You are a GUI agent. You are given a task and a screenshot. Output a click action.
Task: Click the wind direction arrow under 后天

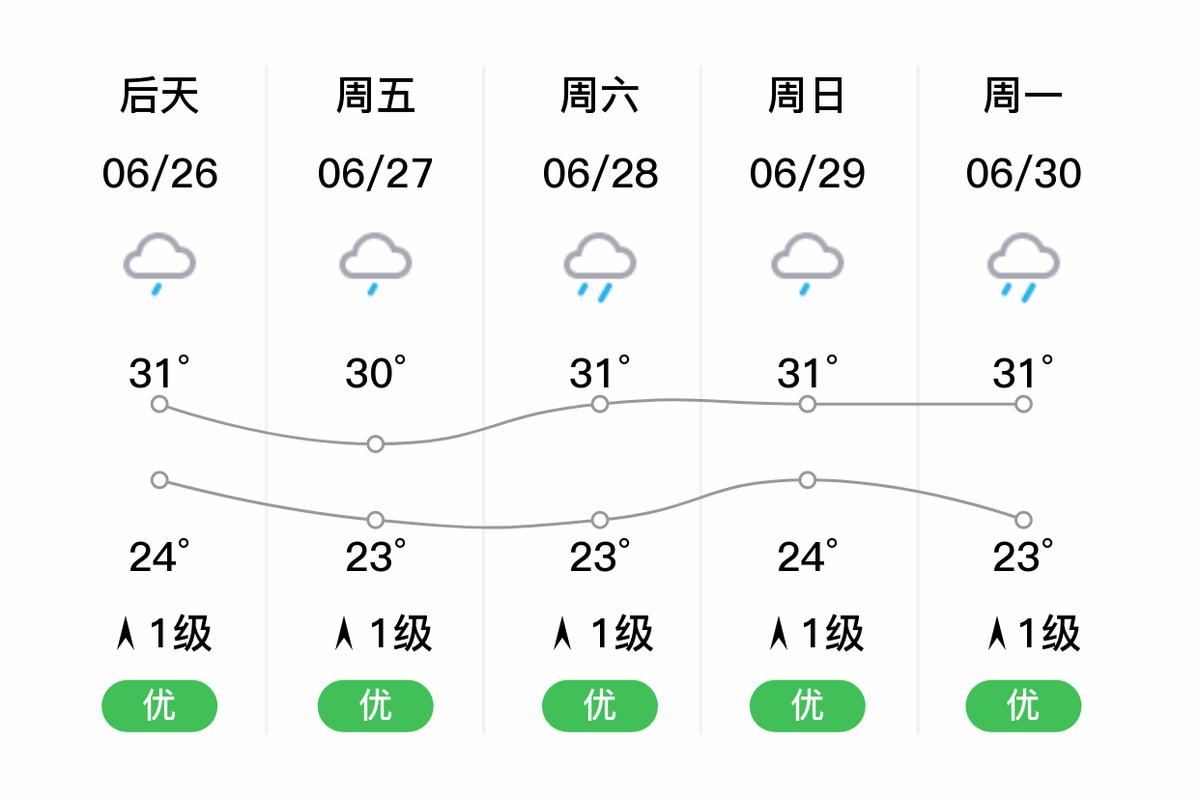pos(131,632)
